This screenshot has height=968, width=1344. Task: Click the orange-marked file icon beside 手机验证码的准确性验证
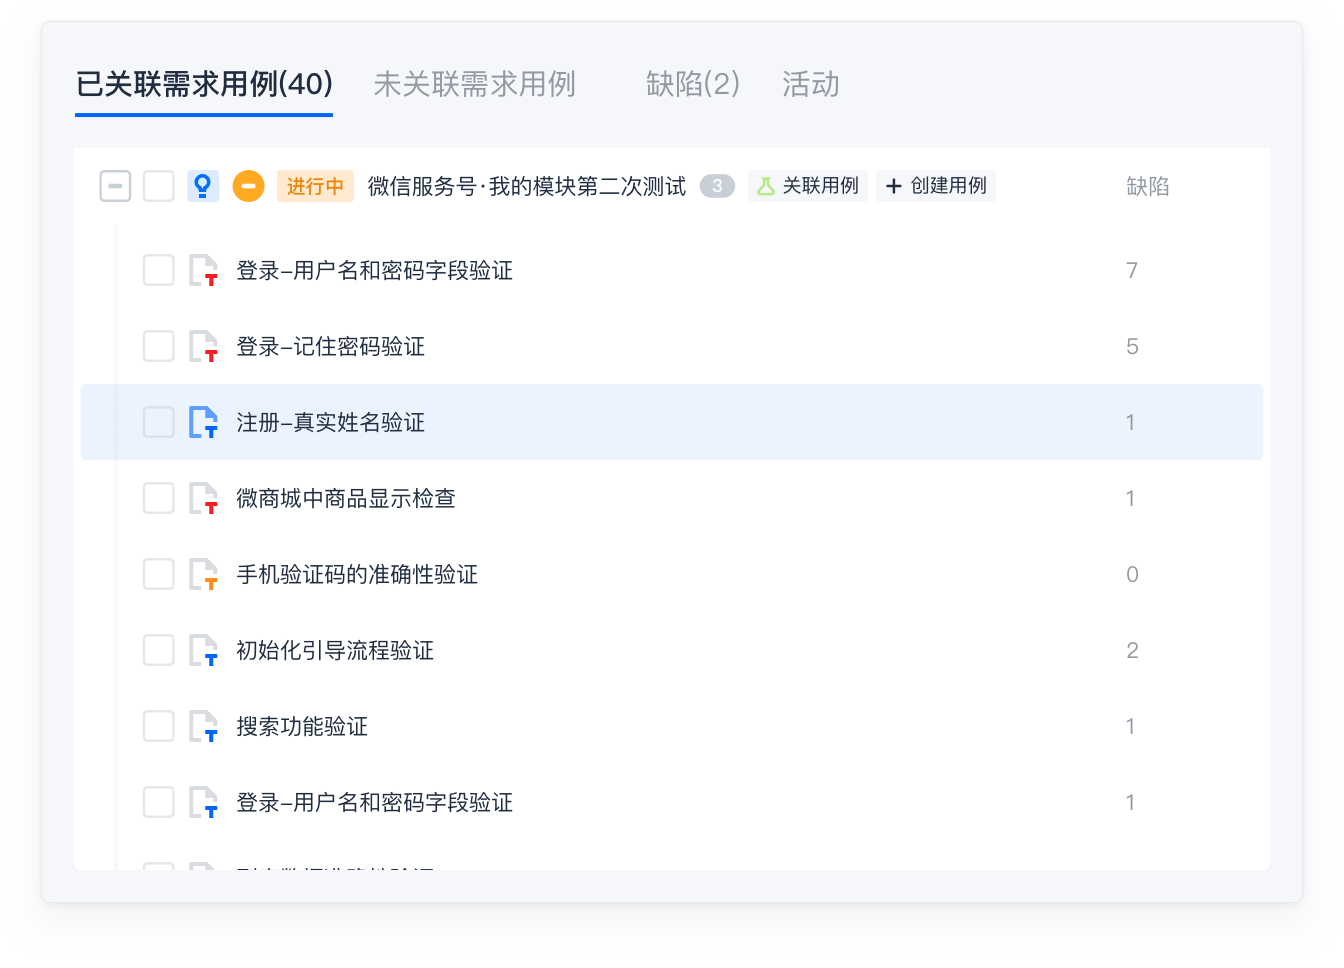coord(204,575)
